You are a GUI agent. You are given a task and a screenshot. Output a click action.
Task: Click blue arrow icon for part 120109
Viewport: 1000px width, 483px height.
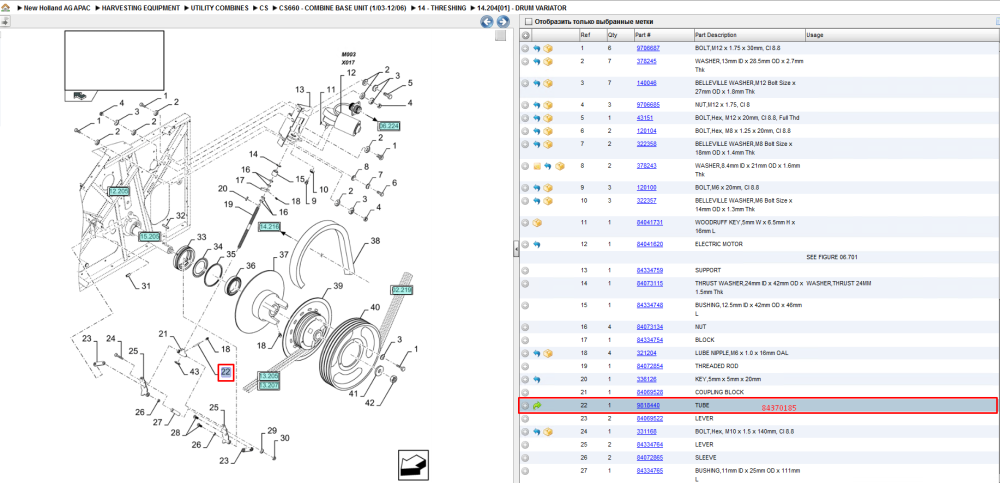[x=537, y=188]
